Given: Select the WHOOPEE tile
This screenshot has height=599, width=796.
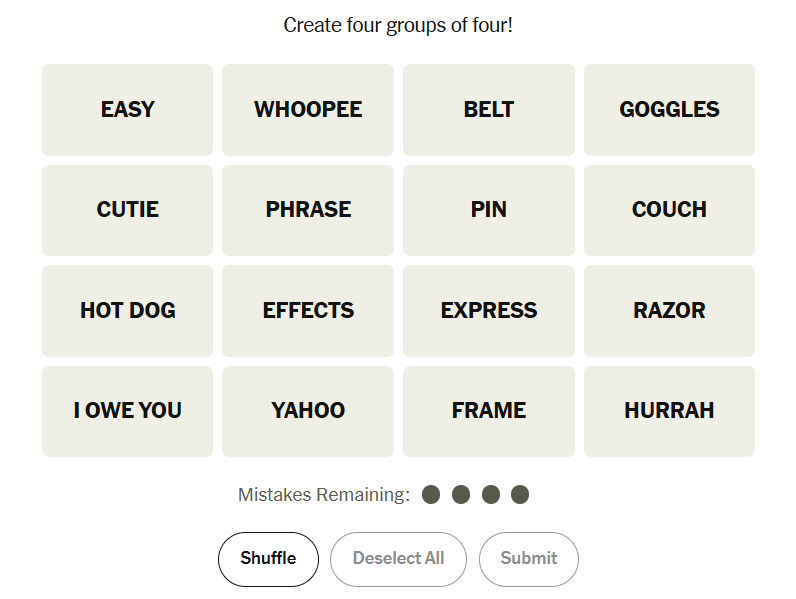Looking at the screenshot, I should (308, 110).
